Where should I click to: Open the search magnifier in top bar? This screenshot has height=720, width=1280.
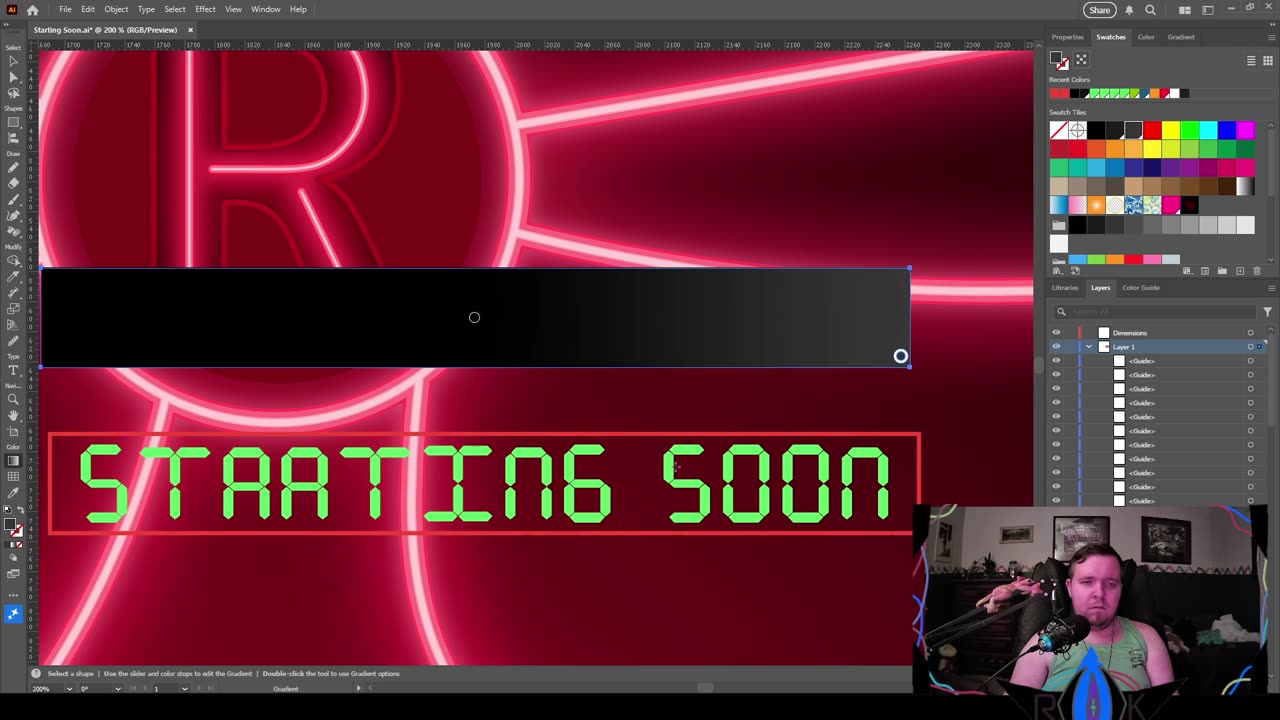click(1150, 10)
